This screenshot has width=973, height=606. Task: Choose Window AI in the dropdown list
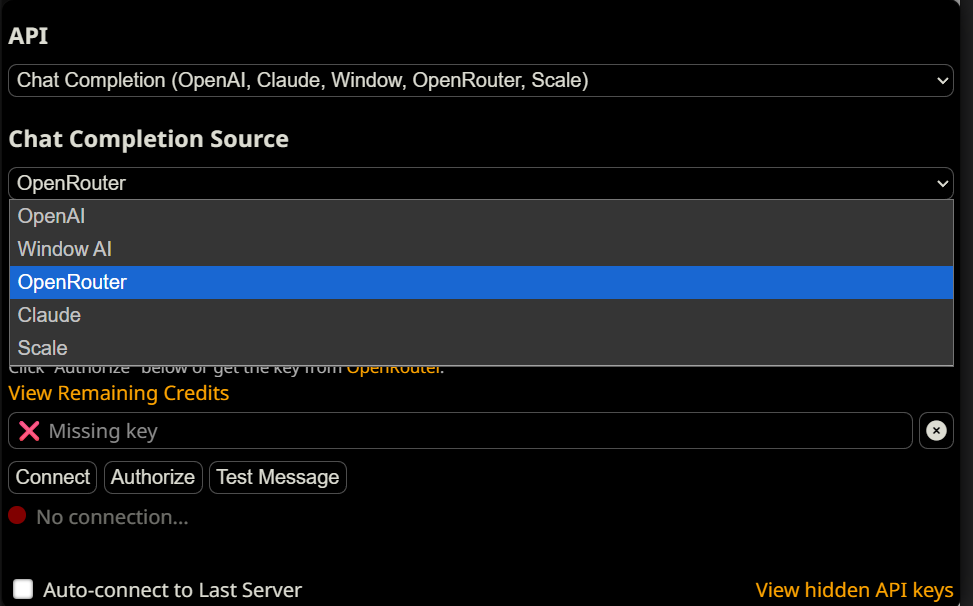pyautogui.click(x=481, y=249)
